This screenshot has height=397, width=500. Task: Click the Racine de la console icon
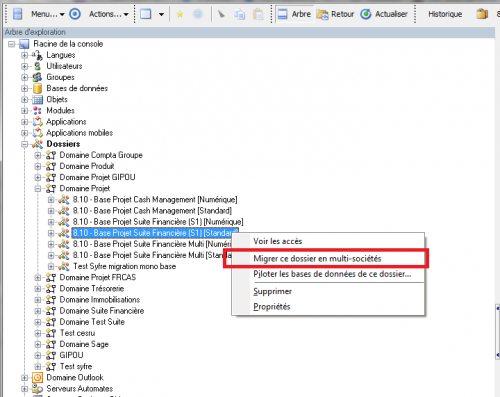click(24, 44)
